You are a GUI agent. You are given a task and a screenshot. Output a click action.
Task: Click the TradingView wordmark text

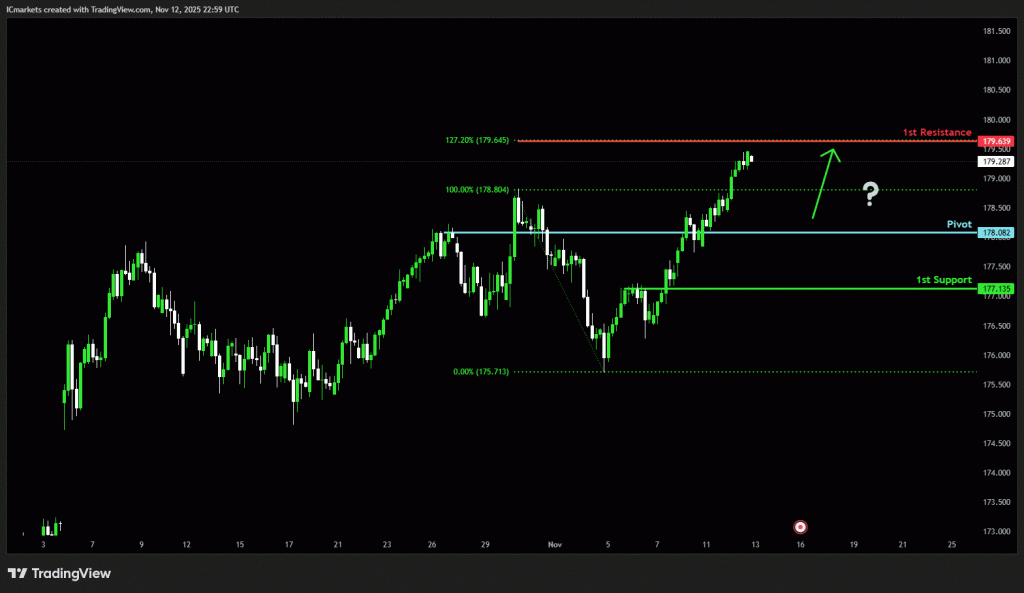[71, 573]
